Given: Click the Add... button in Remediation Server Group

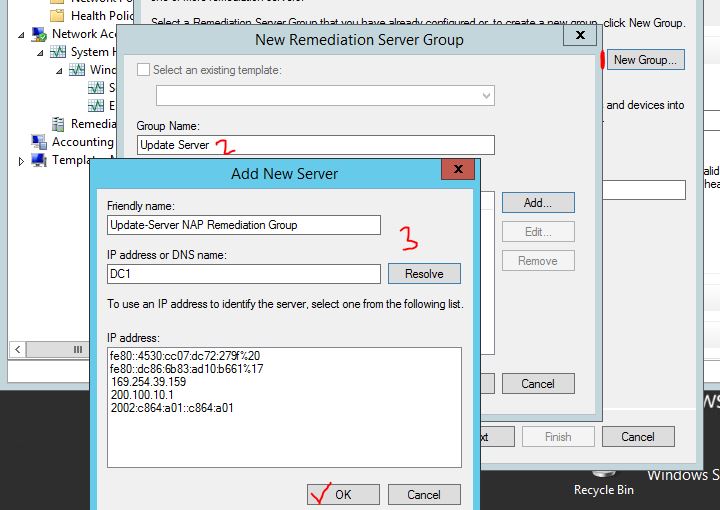Looking at the screenshot, I should click(x=538, y=202).
